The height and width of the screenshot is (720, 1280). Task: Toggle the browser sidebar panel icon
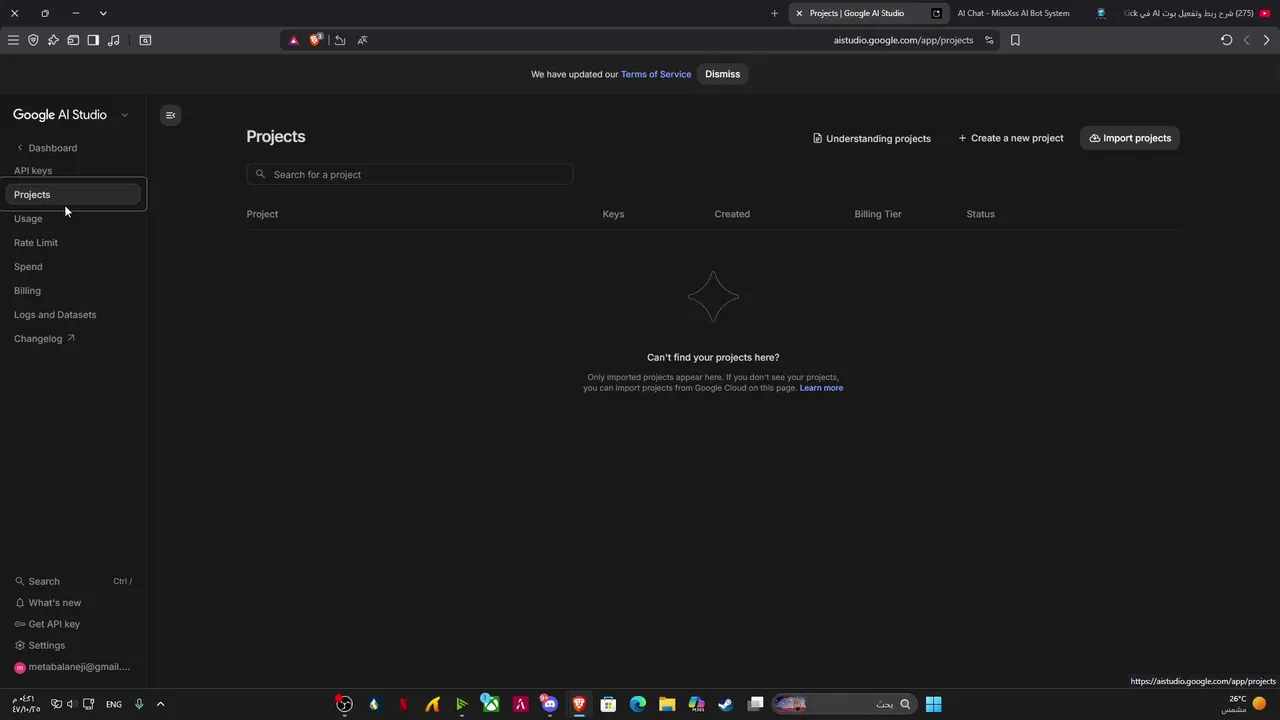point(93,40)
